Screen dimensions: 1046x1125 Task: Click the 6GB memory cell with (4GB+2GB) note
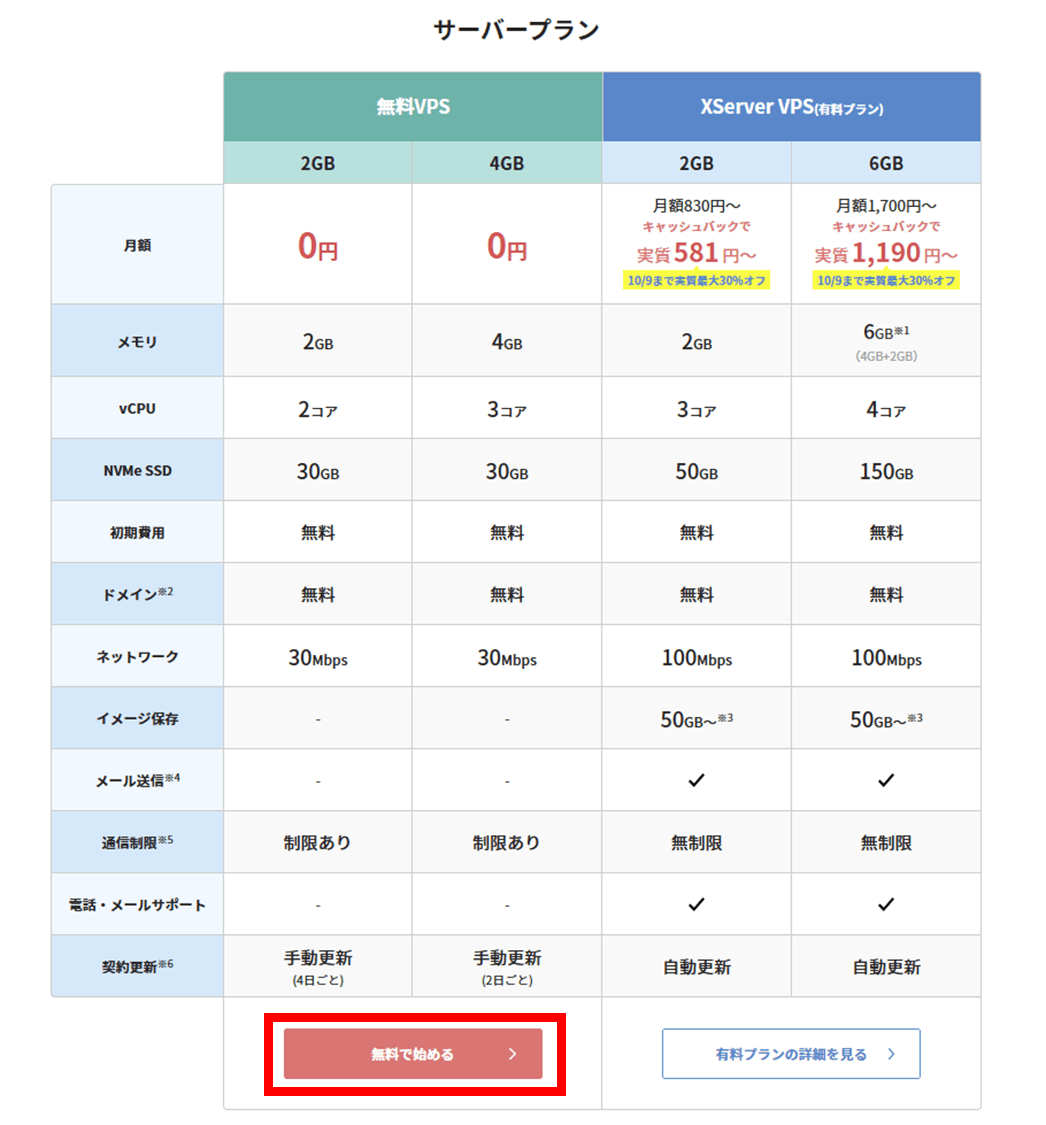[x=885, y=341]
